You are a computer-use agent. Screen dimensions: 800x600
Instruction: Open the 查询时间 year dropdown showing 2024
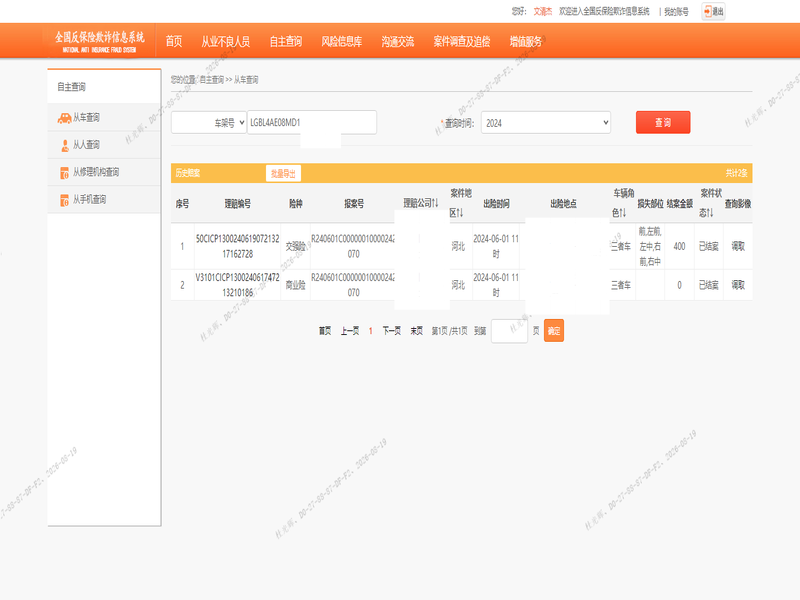tap(545, 122)
